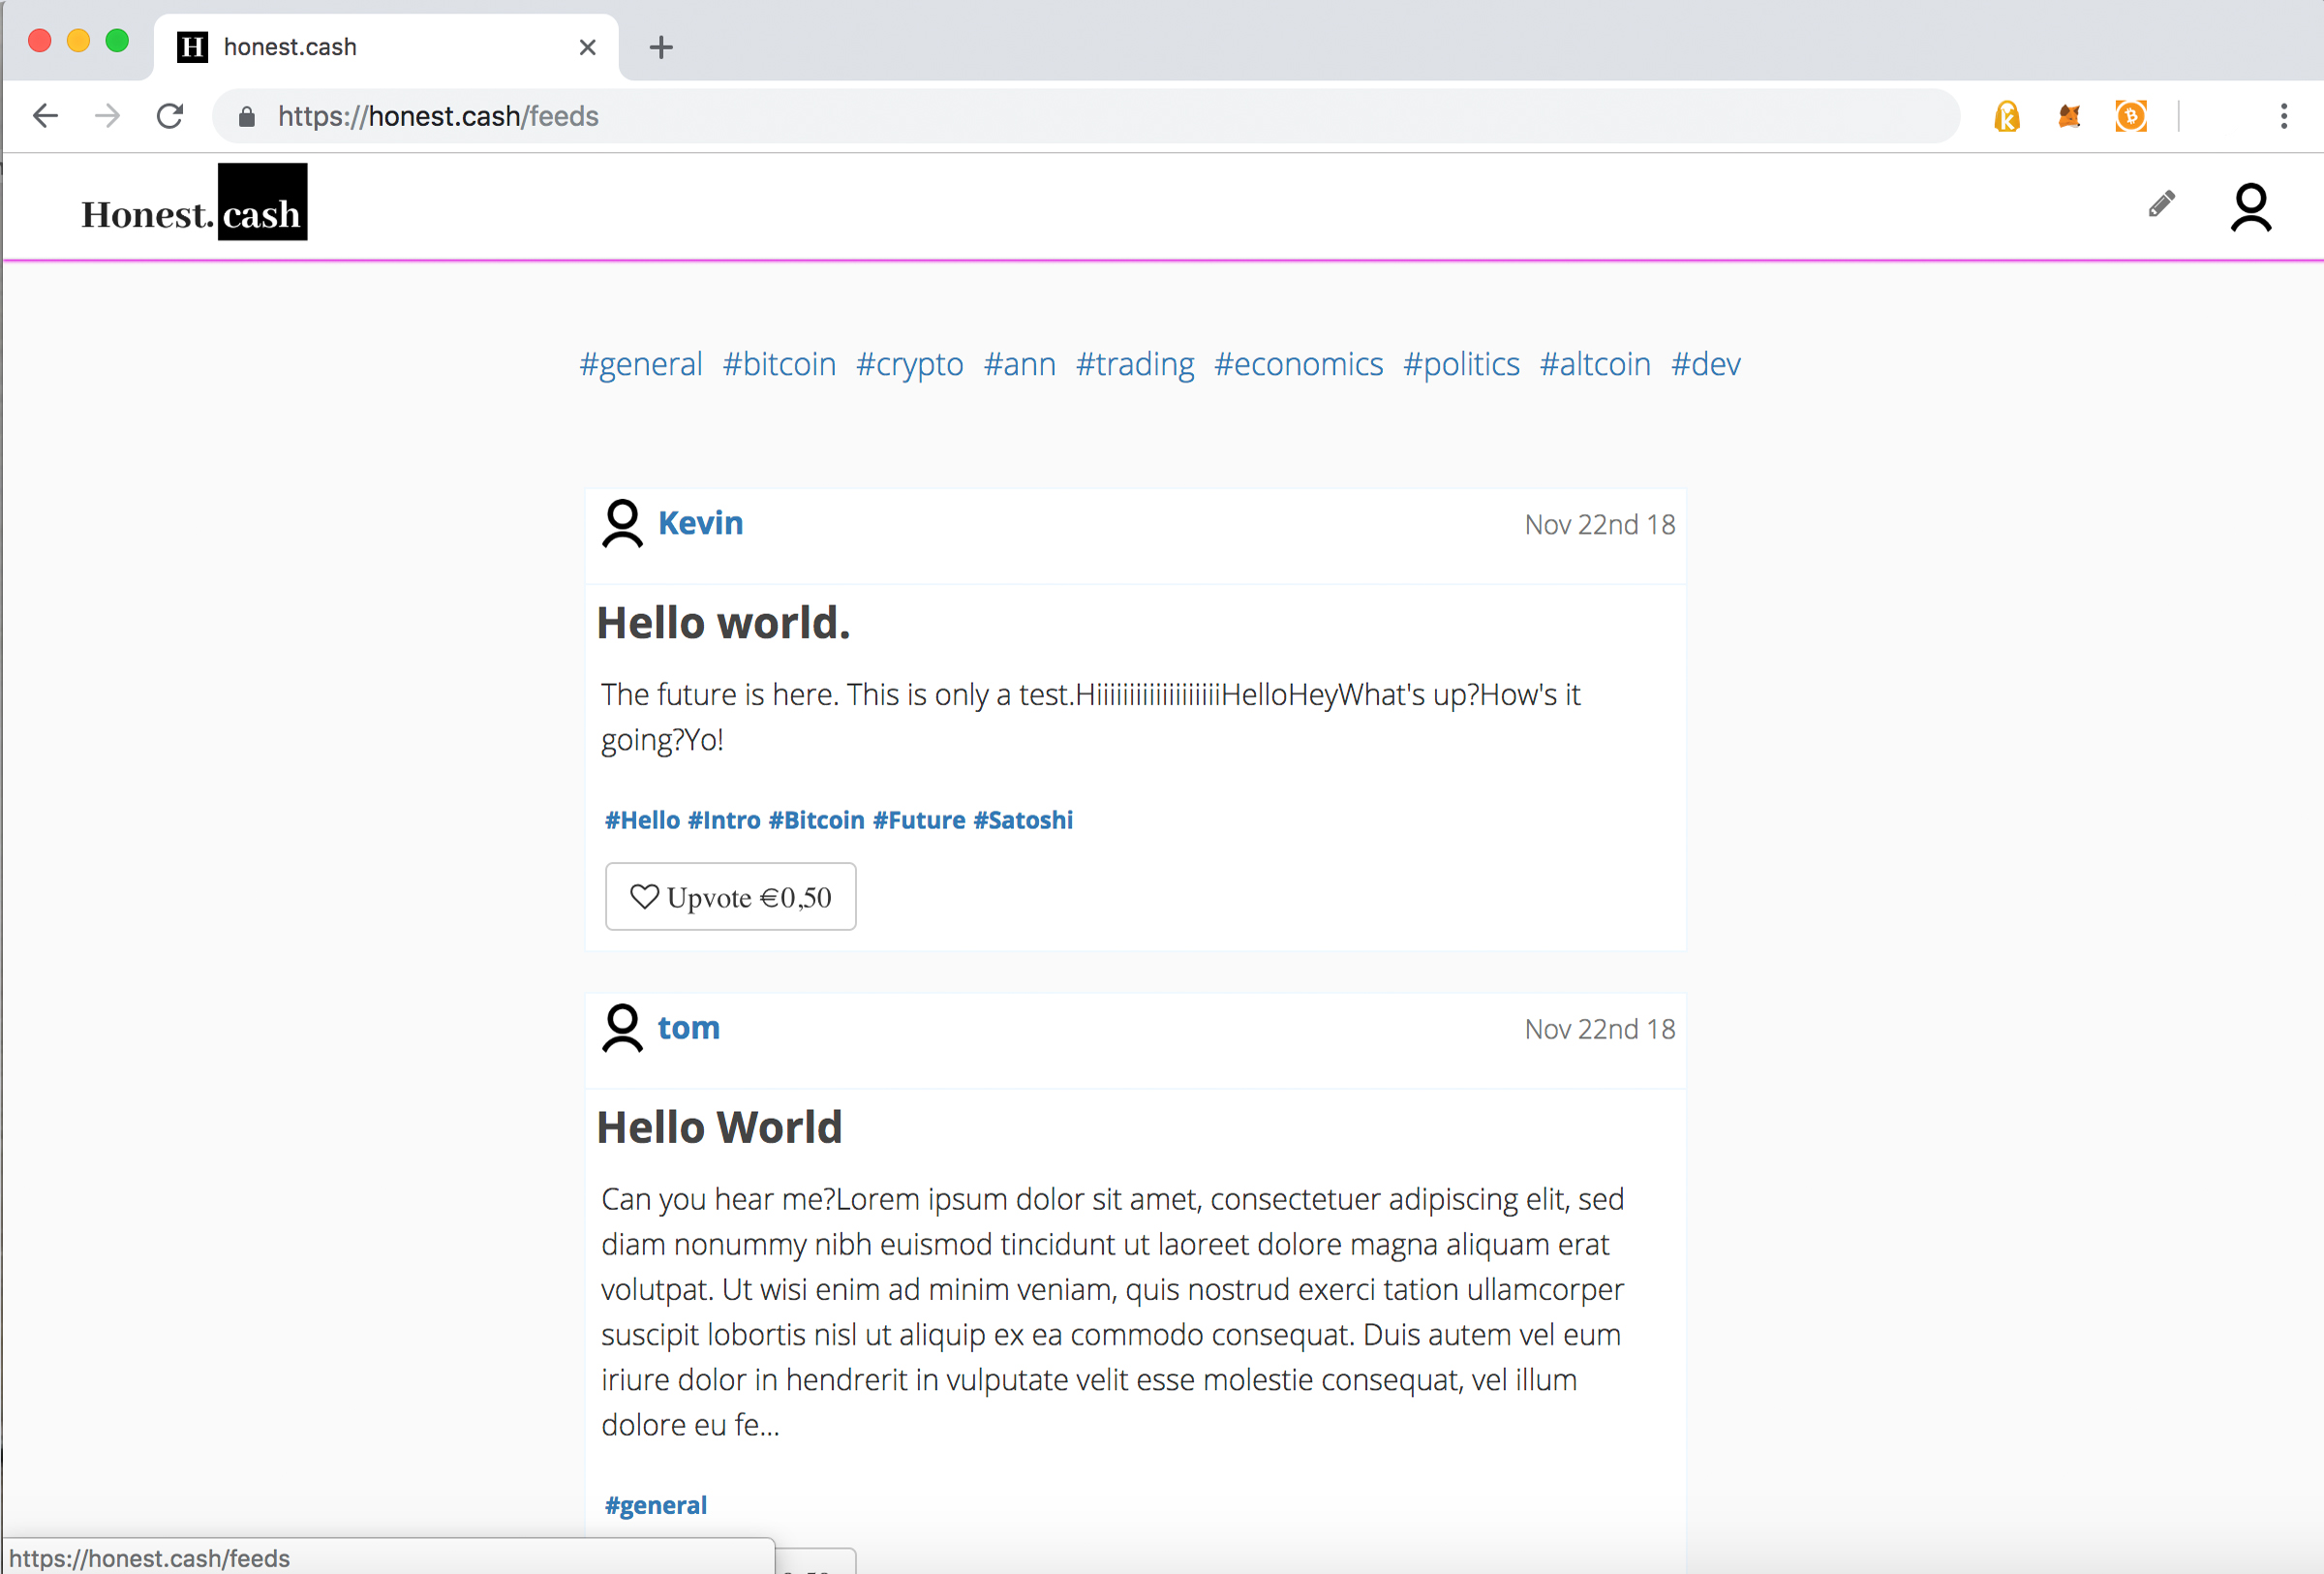The width and height of the screenshot is (2324, 1574).
Task: Open the user profile icon in header
Action: coord(2250,208)
